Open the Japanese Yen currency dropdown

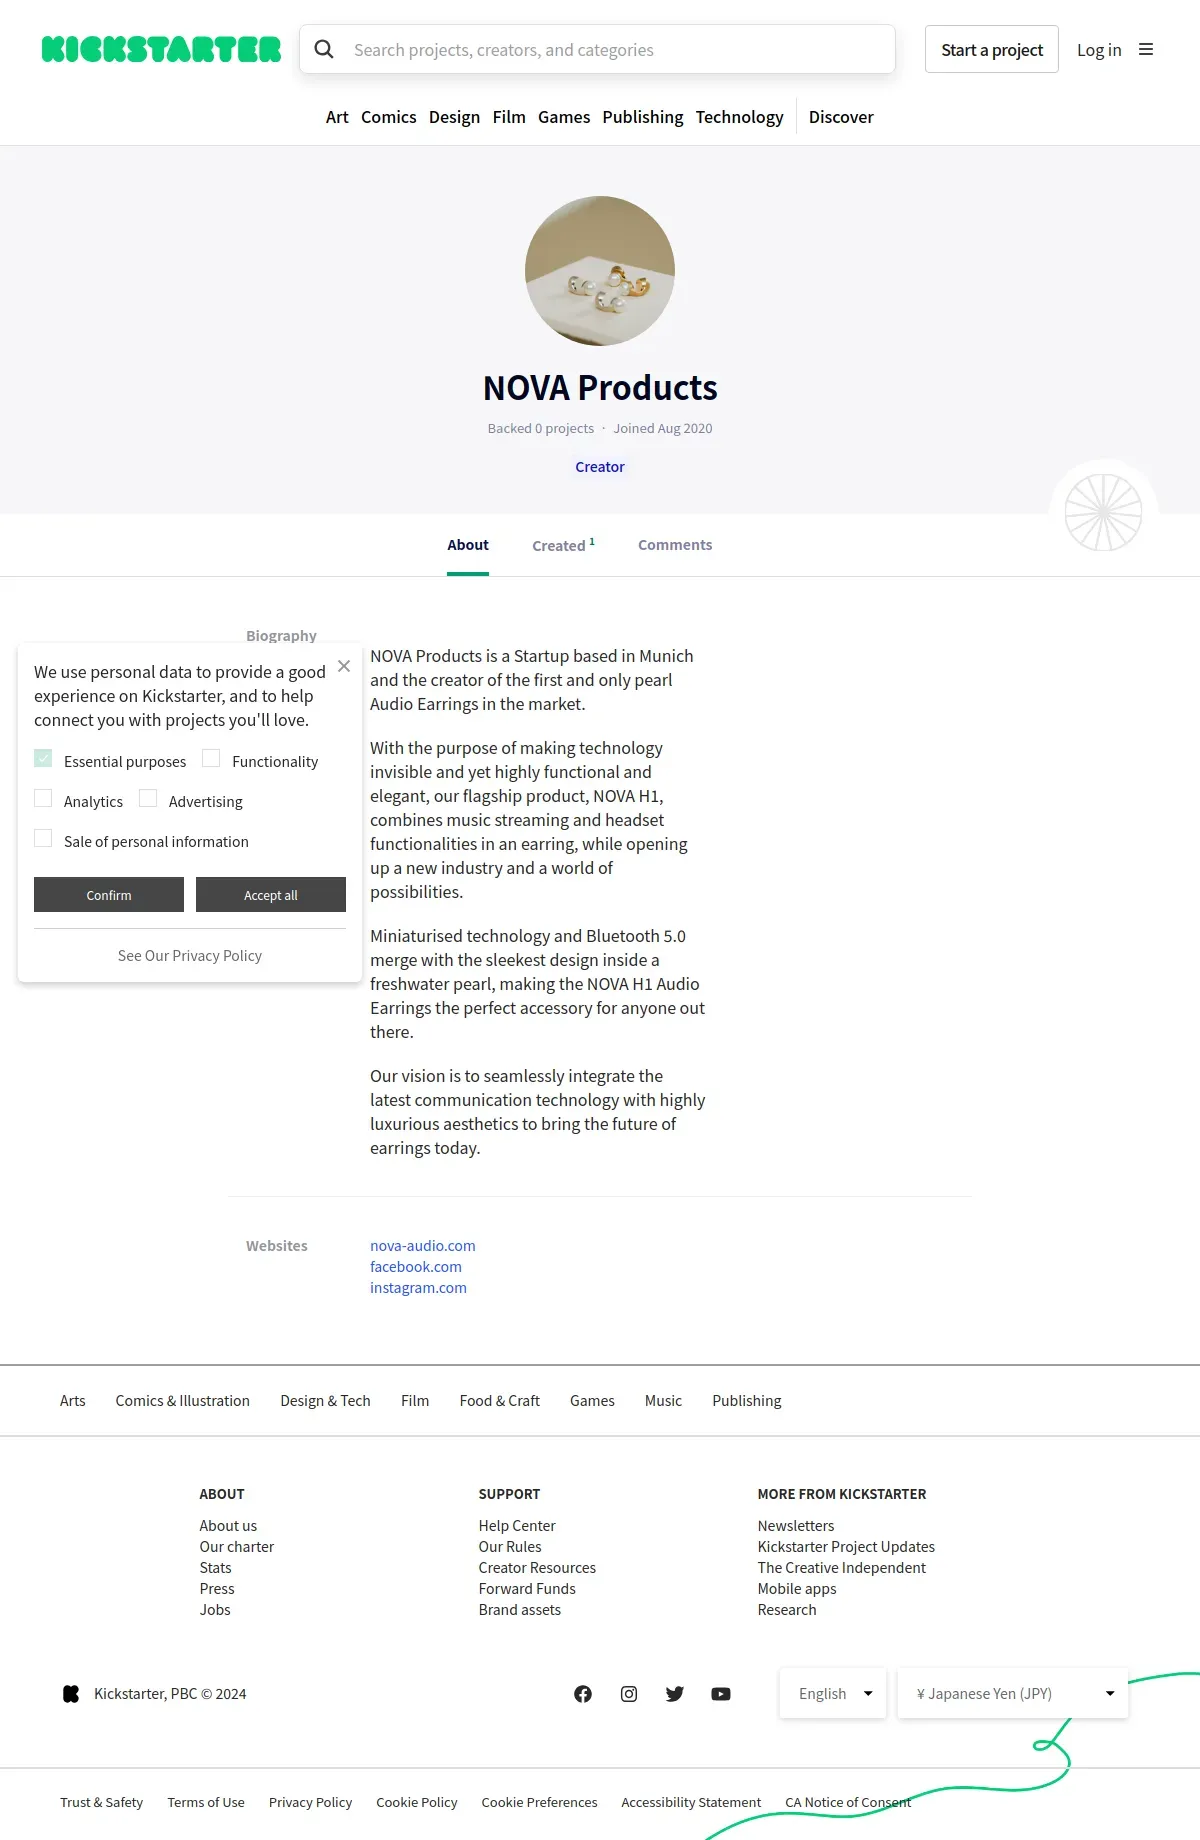pyautogui.click(x=1012, y=1694)
